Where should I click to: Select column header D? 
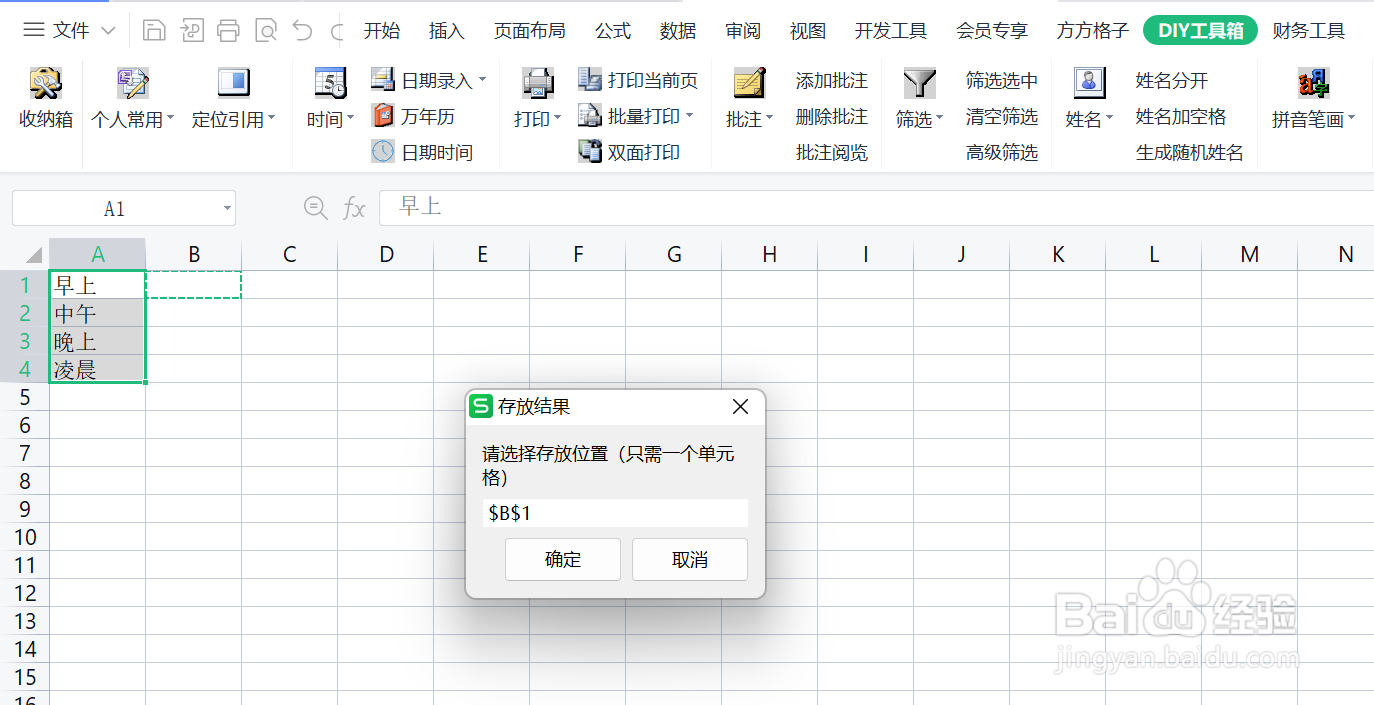(386, 254)
